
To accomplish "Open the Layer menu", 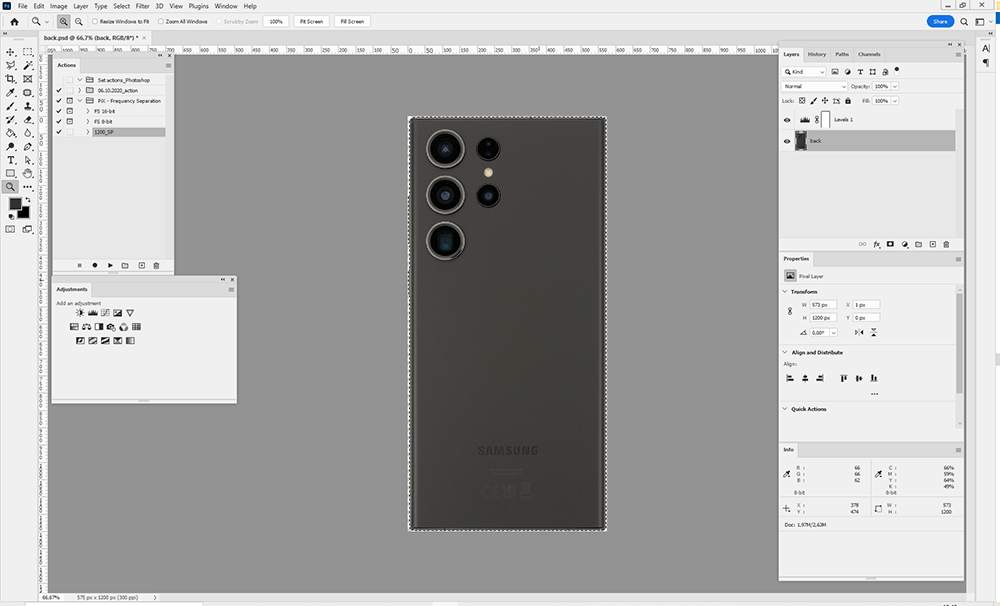I will pyautogui.click(x=81, y=6).
